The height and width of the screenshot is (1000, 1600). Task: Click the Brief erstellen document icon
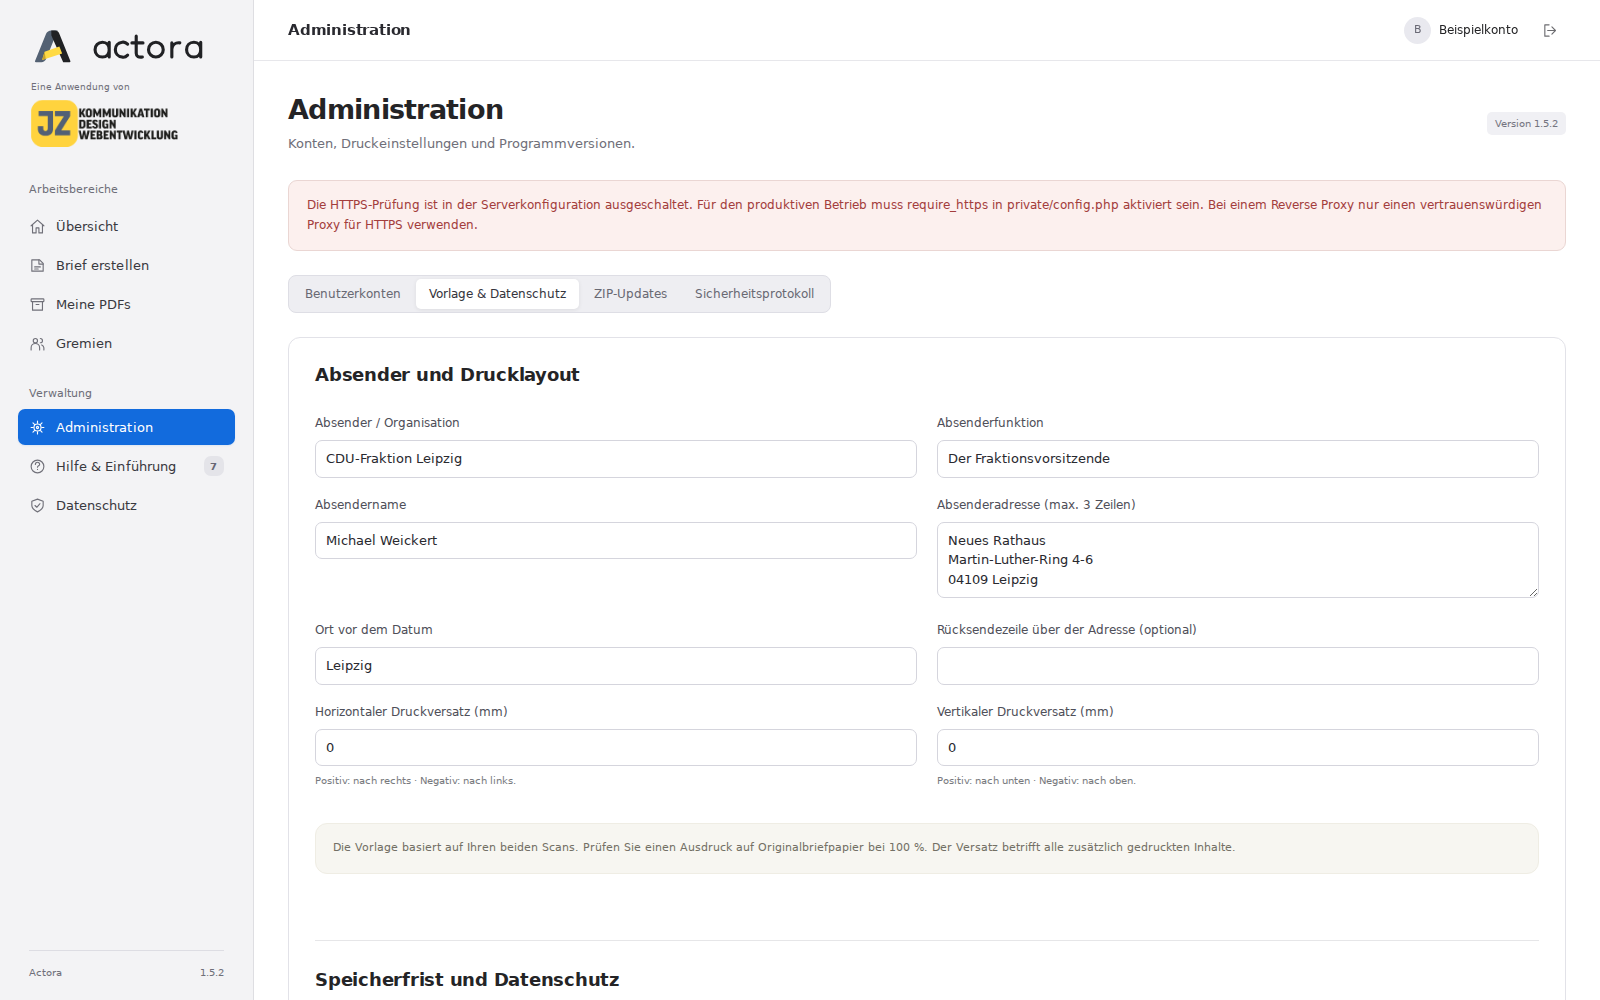tap(38, 266)
